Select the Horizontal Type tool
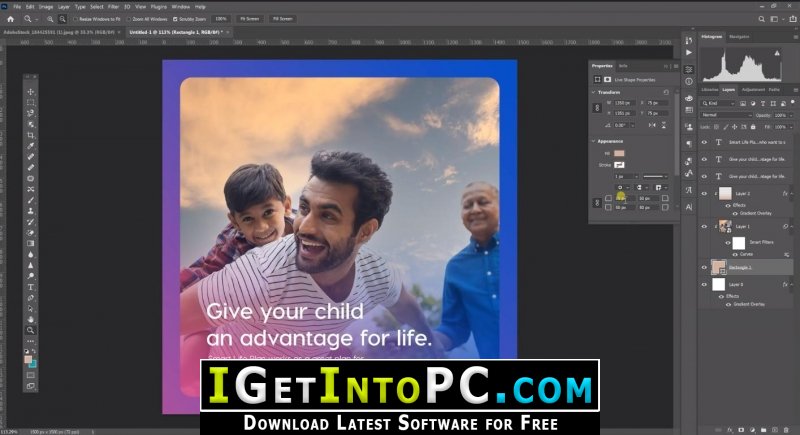Screen dimensions: 800x435 pyautogui.click(x=31, y=287)
